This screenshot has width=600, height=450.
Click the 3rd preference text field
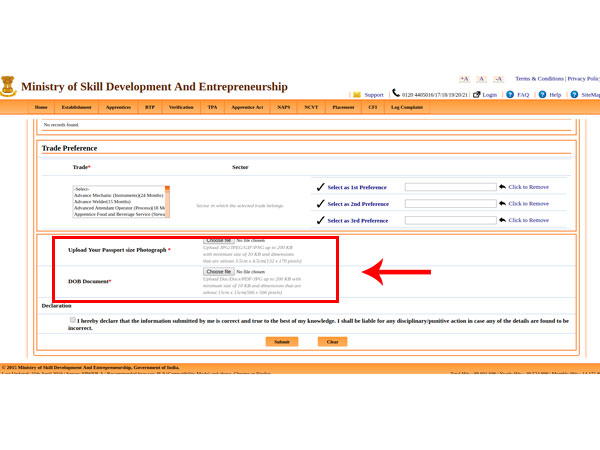[450, 220]
